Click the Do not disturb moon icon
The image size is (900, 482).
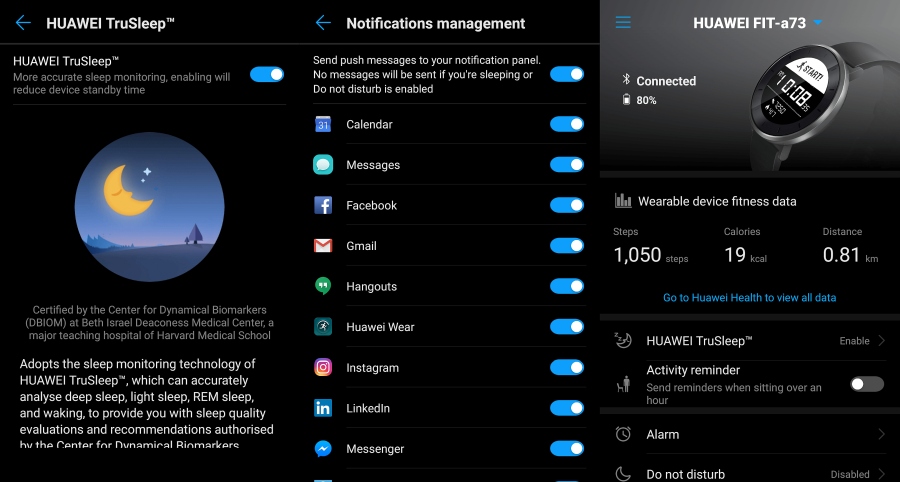[x=623, y=474]
